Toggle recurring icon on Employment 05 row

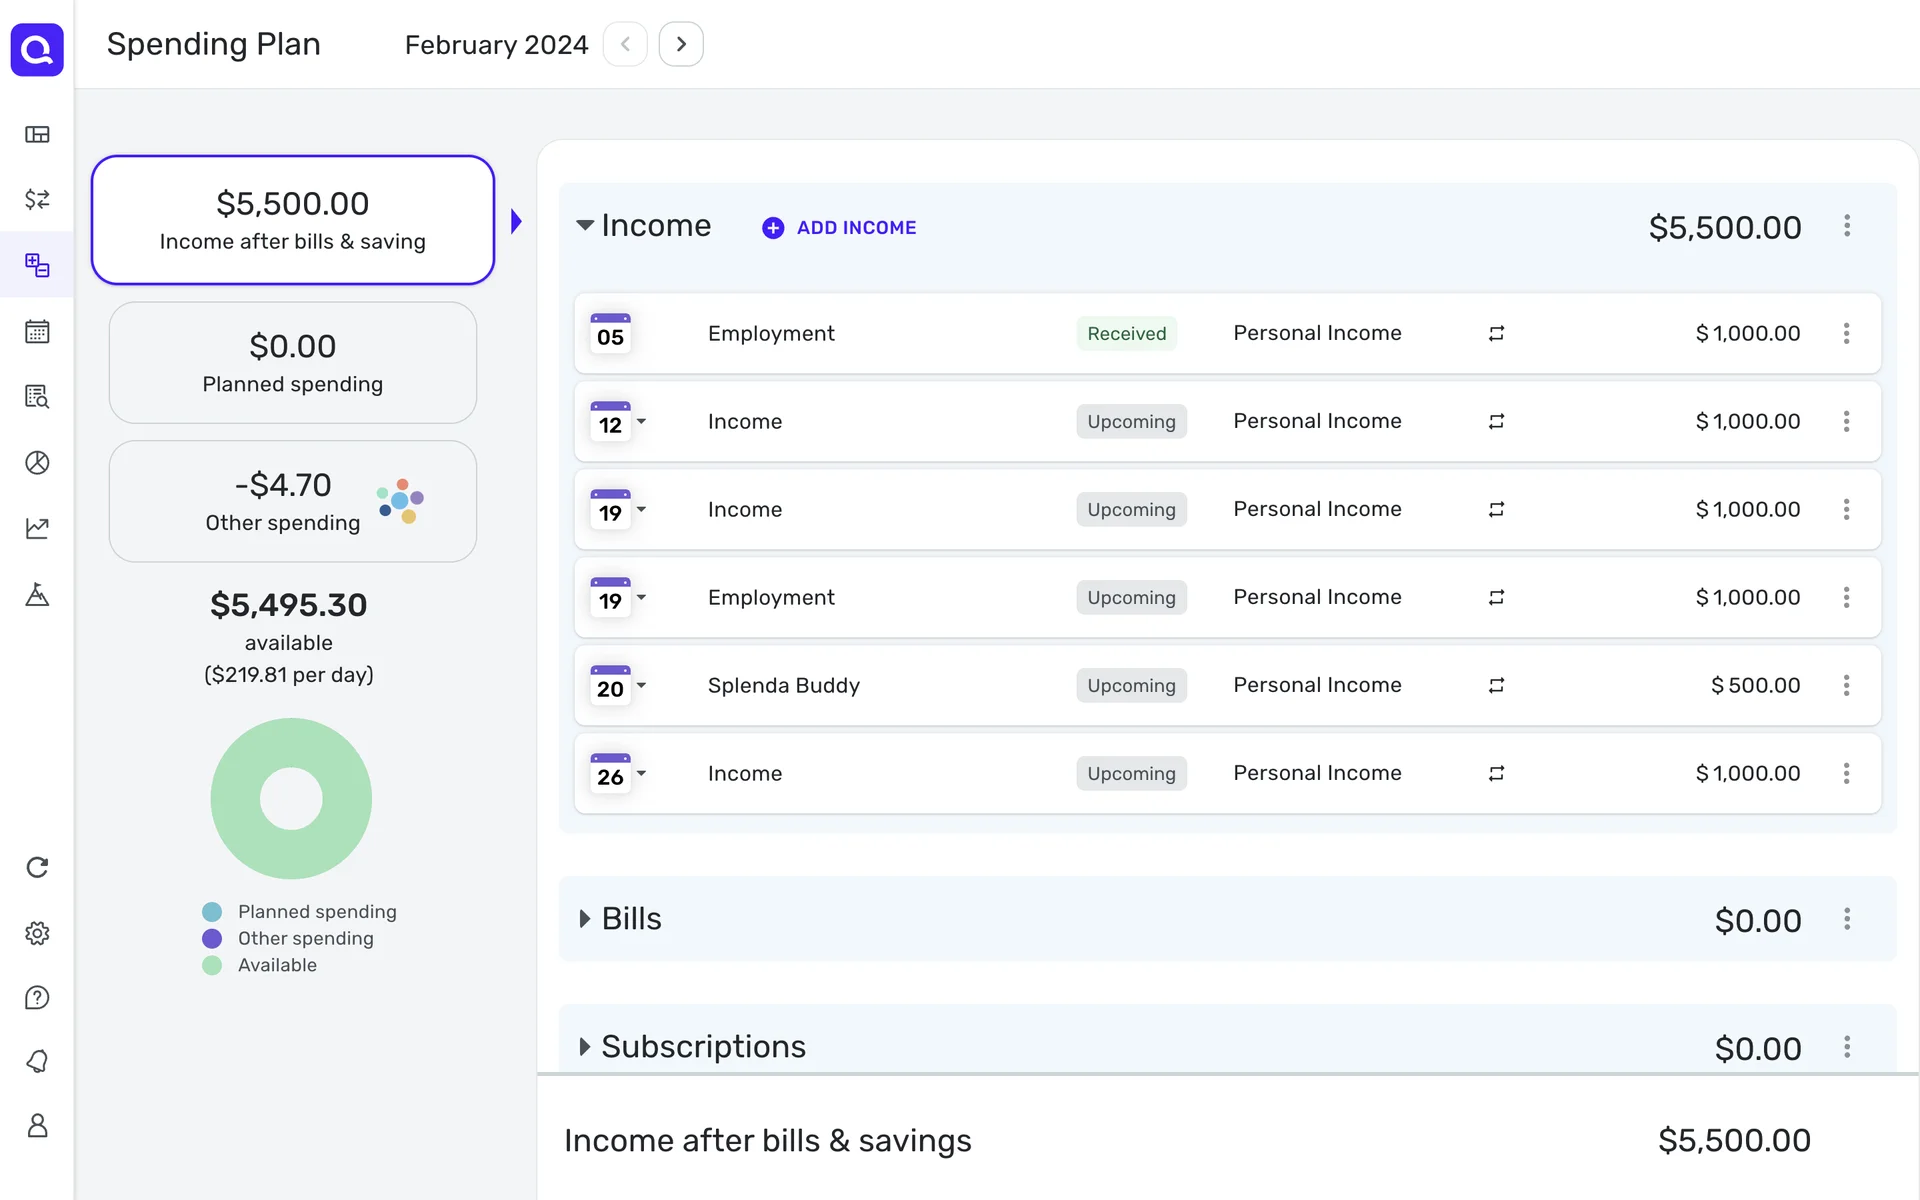point(1496,333)
